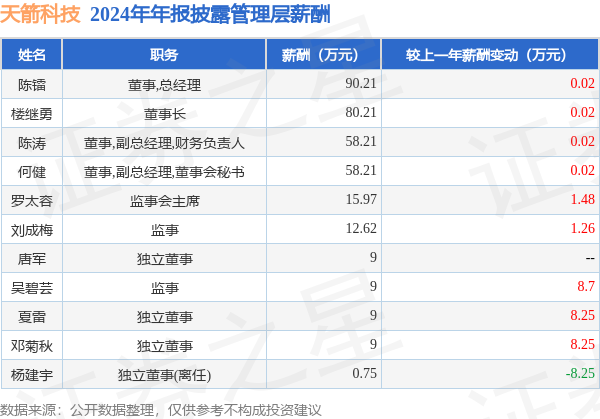600x419 pixels.
Task: Click 邓菊秋's position cell 独立董事
Action: (165, 346)
